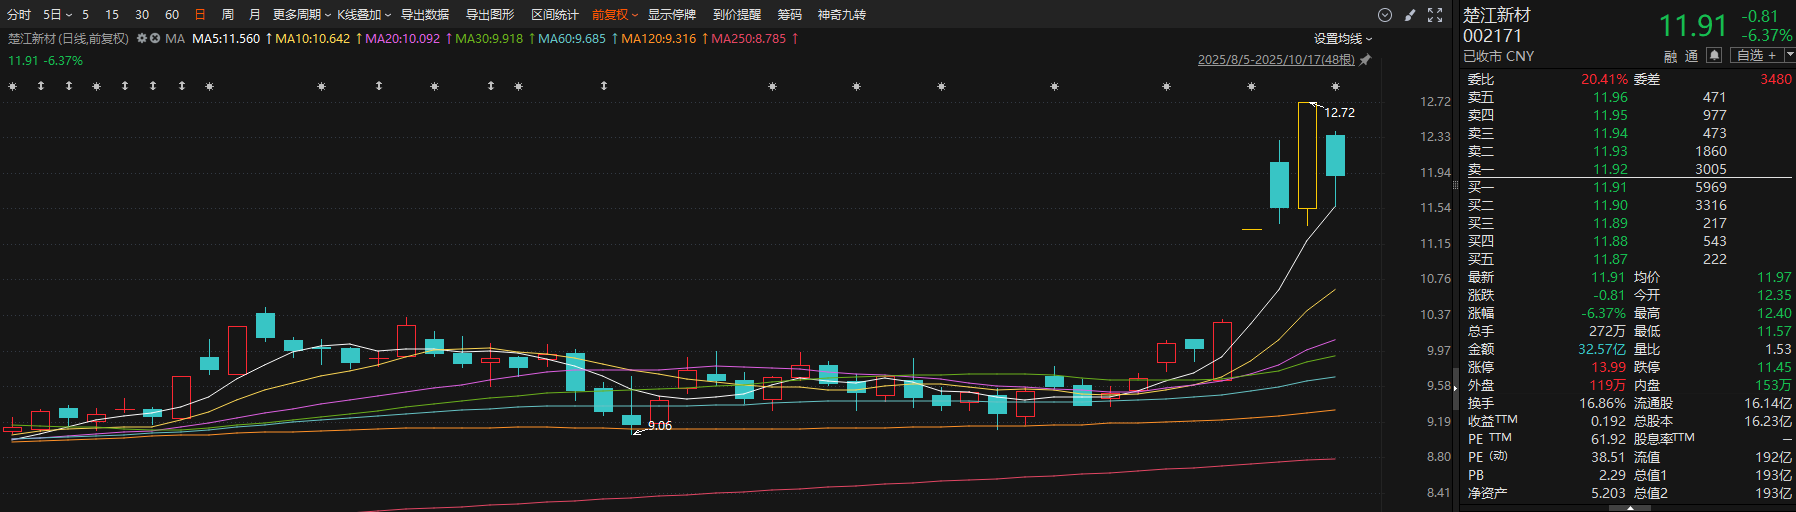Click the 楚江新材(日线,前复权) chart title

click(69, 39)
